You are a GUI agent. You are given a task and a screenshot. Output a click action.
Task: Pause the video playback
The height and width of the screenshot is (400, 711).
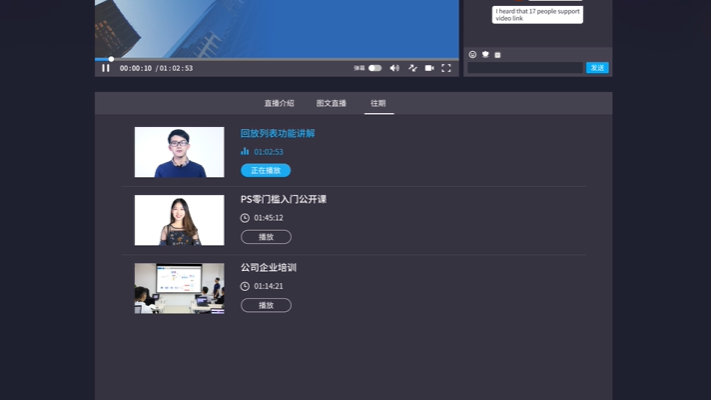tap(106, 68)
